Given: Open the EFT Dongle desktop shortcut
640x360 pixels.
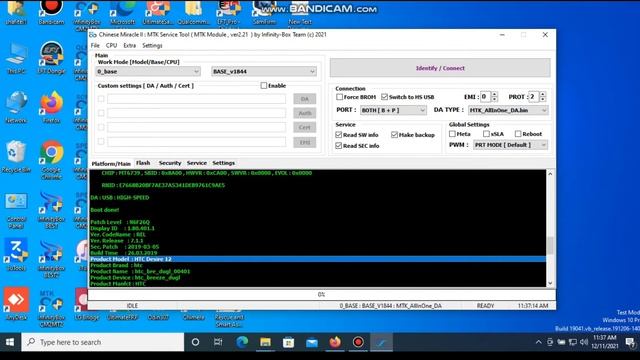Looking at the screenshot, I should click(51, 58).
